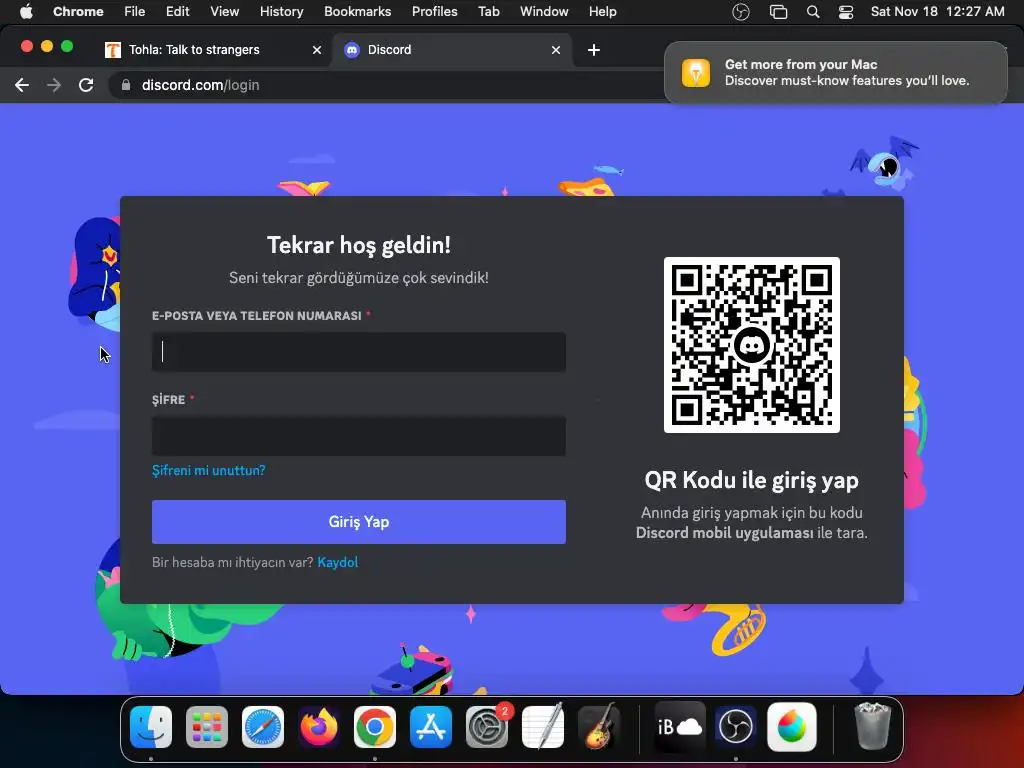Open the Edit menu

coord(177,11)
